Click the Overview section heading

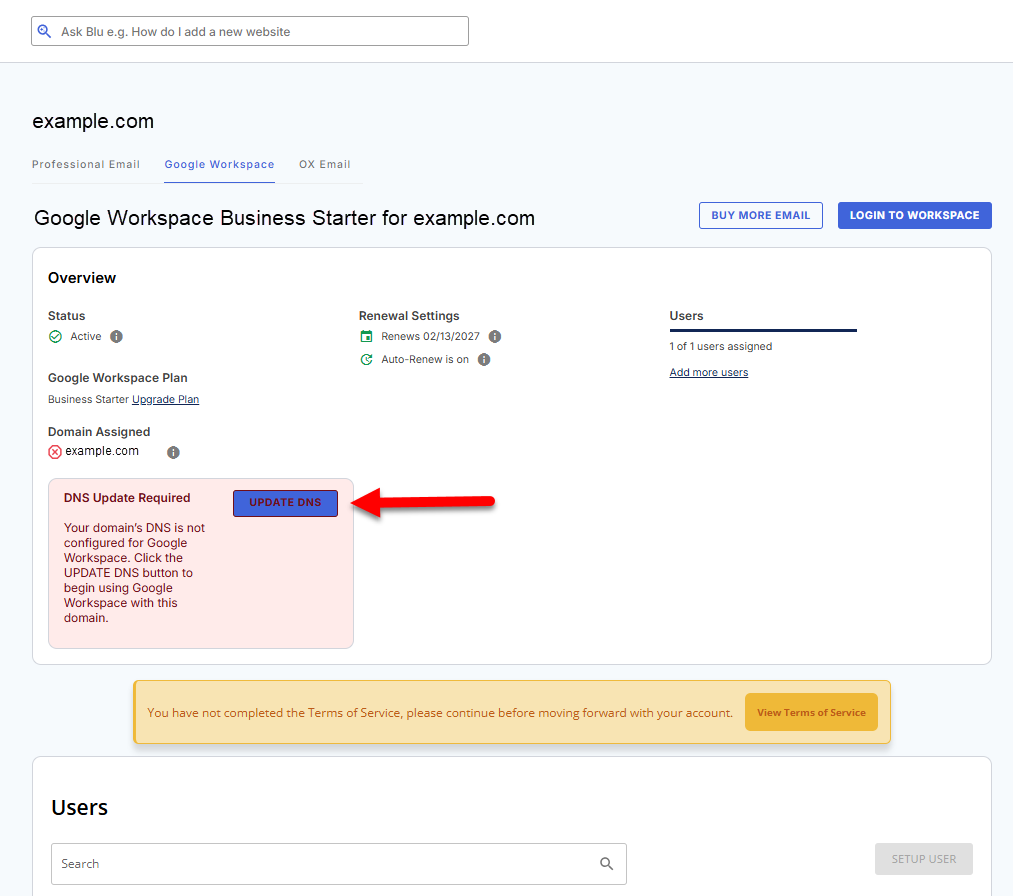[x=82, y=278]
